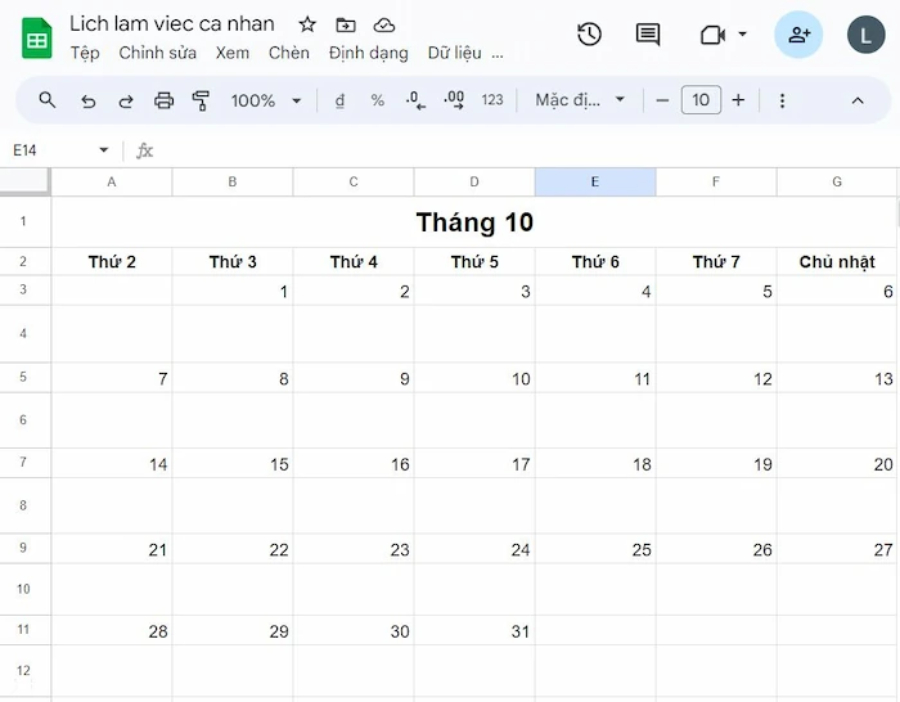Viewport: 900px width, 702px height.
Task: Select column D header
Action: [474, 182]
